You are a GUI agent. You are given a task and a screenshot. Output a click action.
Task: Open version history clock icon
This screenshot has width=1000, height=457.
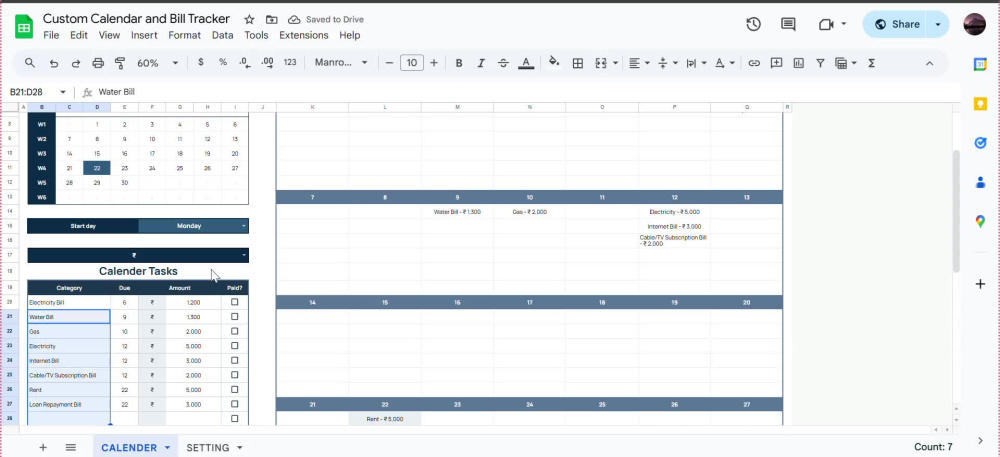753,24
